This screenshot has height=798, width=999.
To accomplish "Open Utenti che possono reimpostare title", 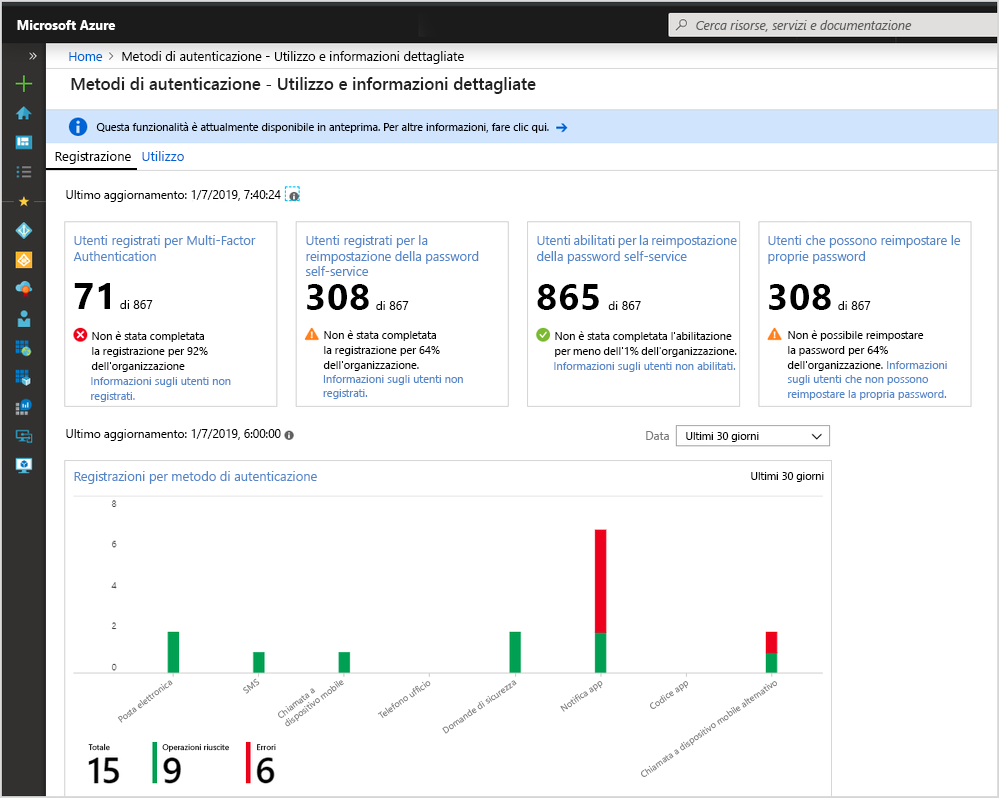I will click(863, 248).
